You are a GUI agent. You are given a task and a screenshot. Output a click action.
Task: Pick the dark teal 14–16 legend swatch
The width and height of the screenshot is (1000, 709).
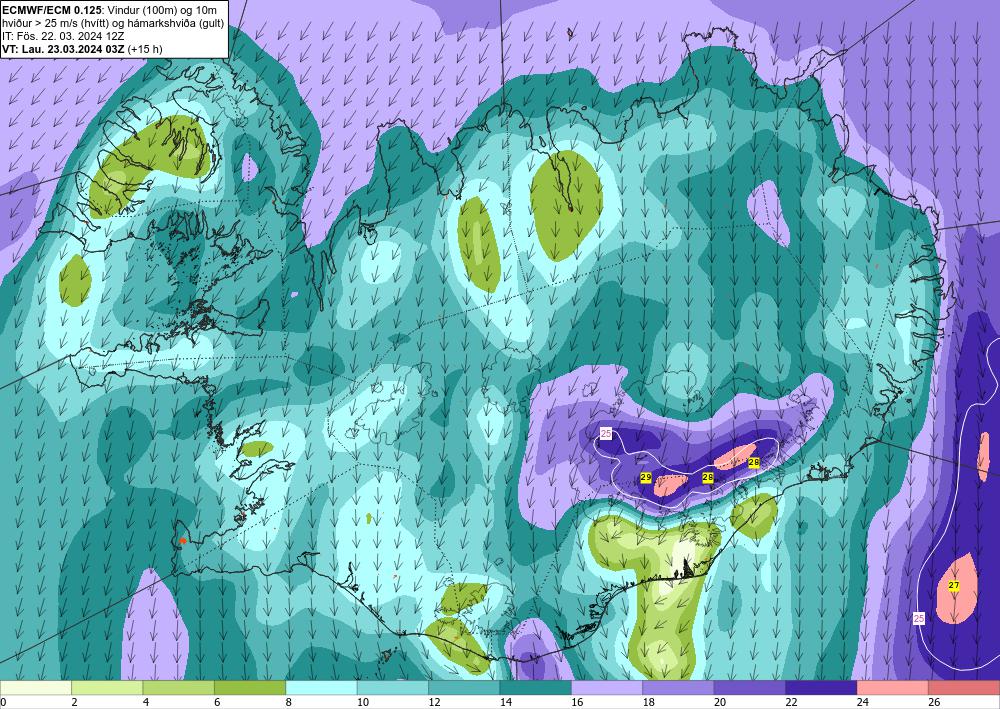coord(536,688)
